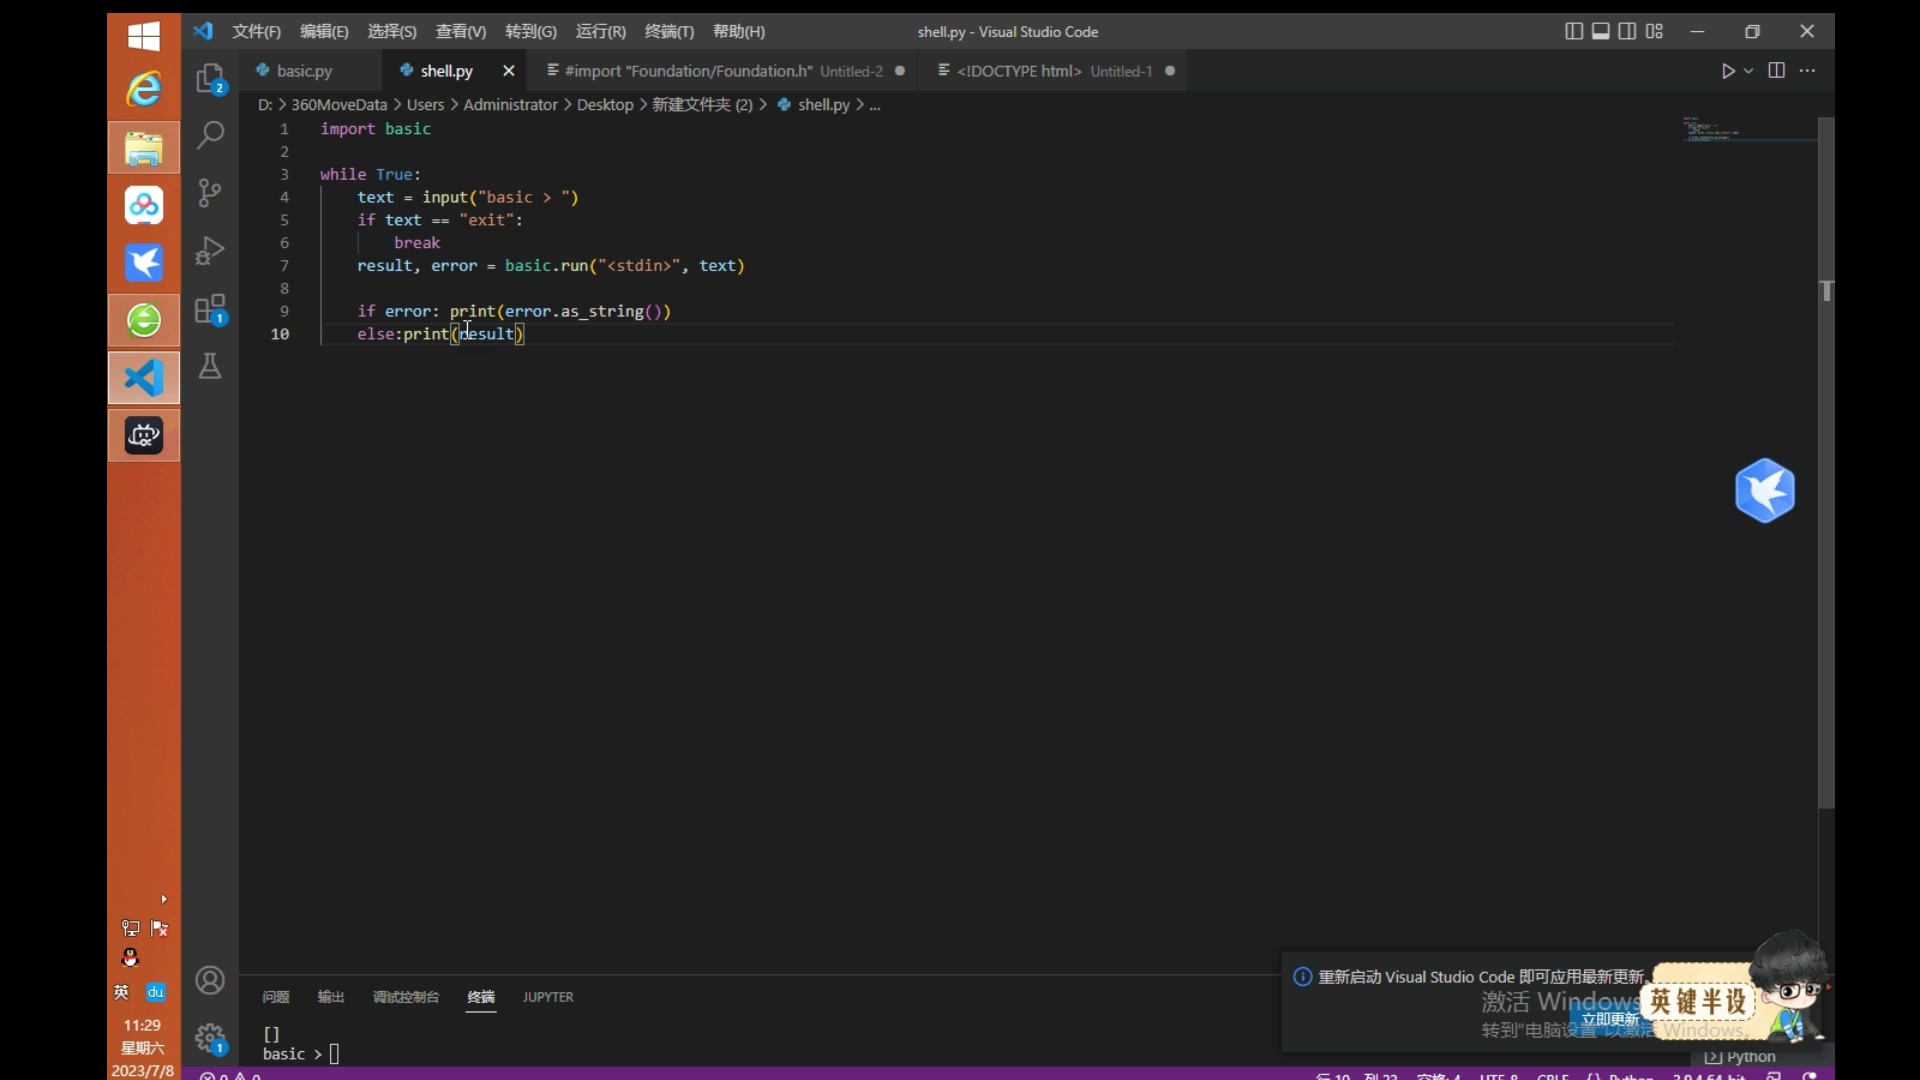The height and width of the screenshot is (1080, 1920).
Task: Close the shell.py tab
Action: coord(508,71)
